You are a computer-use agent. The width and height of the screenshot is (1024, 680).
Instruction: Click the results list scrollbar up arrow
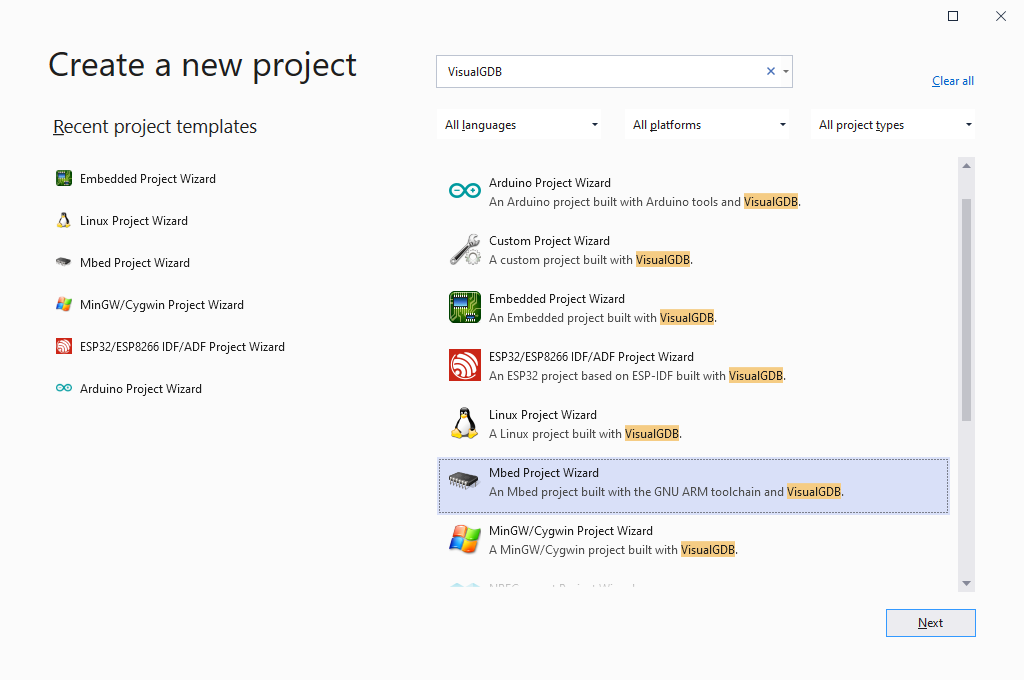967,166
